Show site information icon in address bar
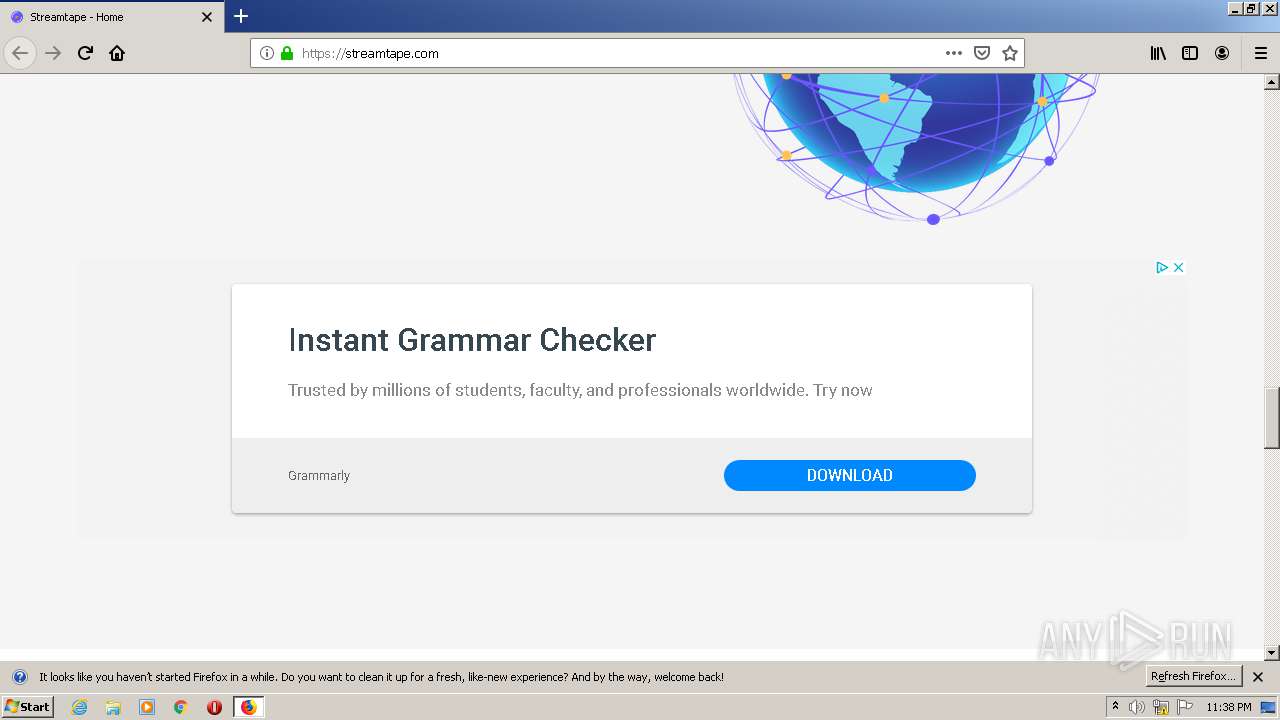 (267, 53)
